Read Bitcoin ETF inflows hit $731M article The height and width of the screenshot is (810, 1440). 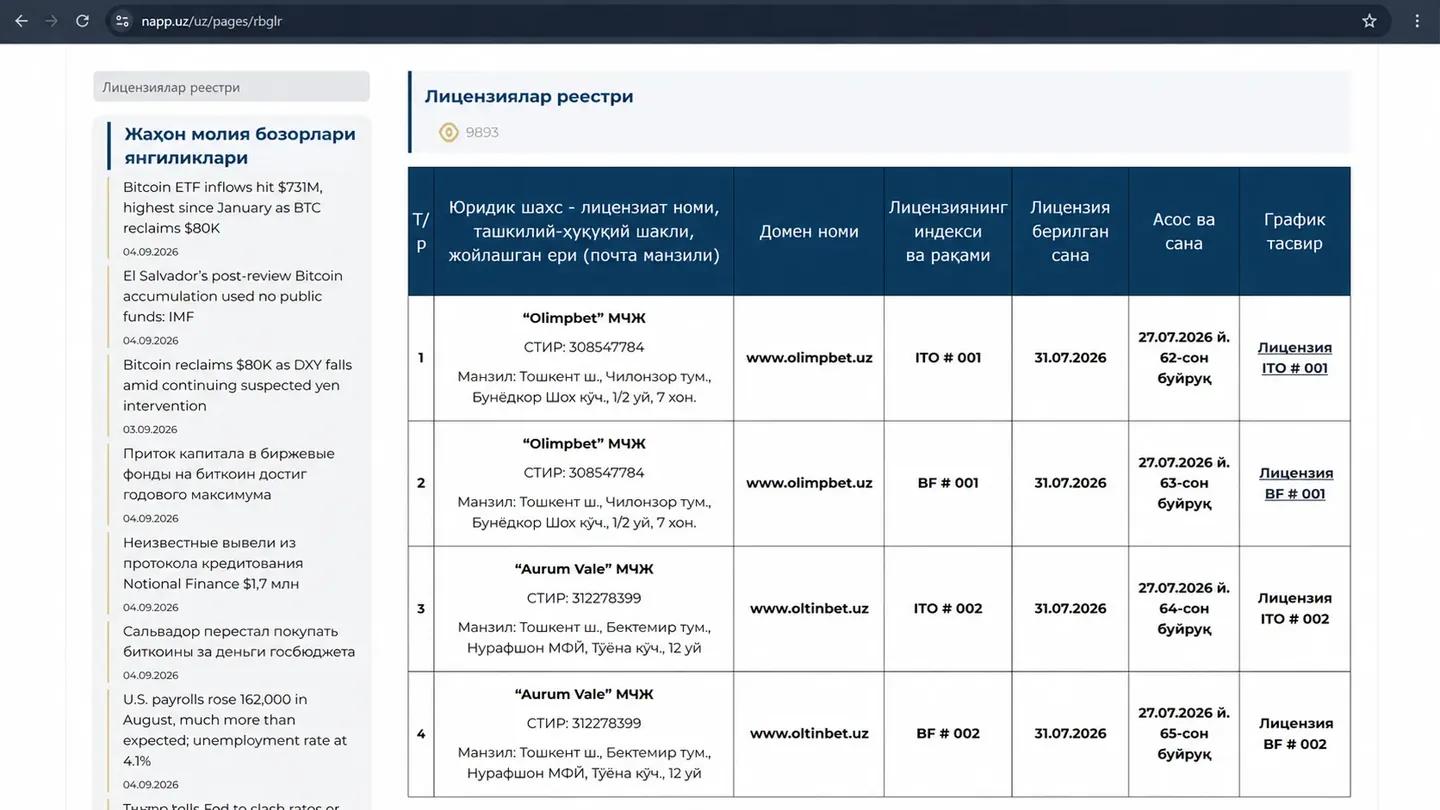click(223, 207)
